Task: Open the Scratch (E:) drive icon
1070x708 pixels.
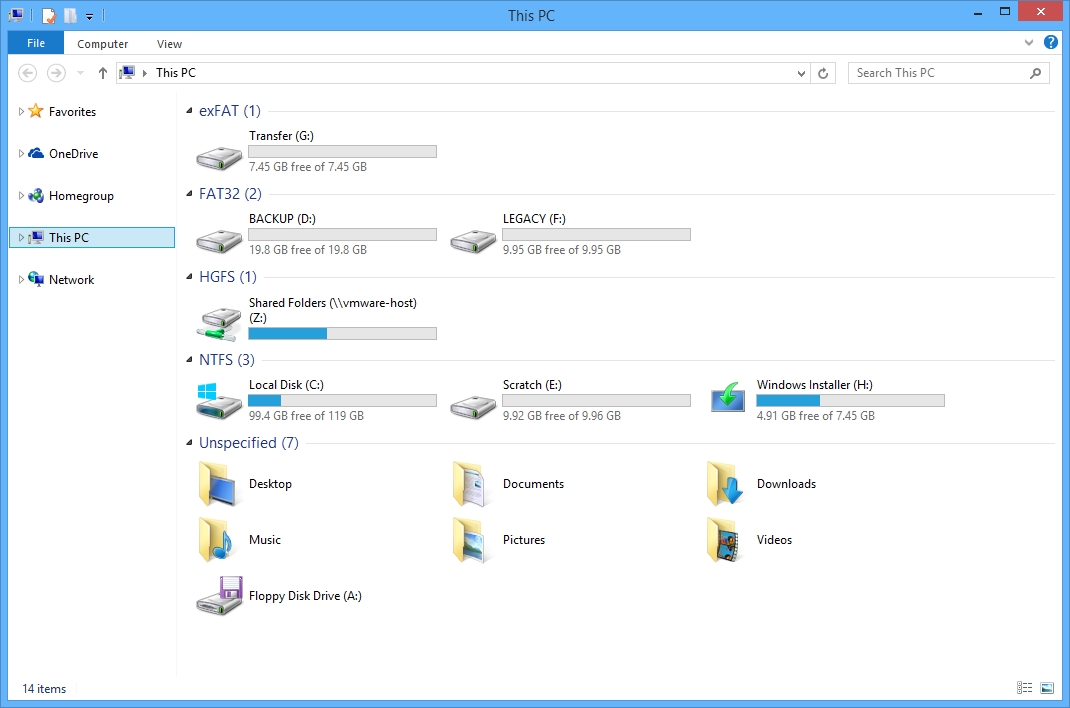Action: tap(473, 407)
